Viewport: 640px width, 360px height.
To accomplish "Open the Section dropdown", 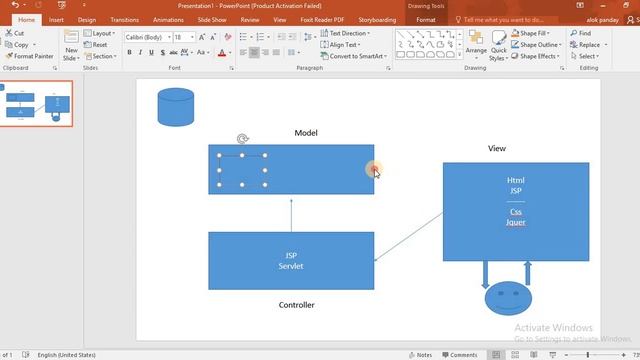I will tap(100, 56).
